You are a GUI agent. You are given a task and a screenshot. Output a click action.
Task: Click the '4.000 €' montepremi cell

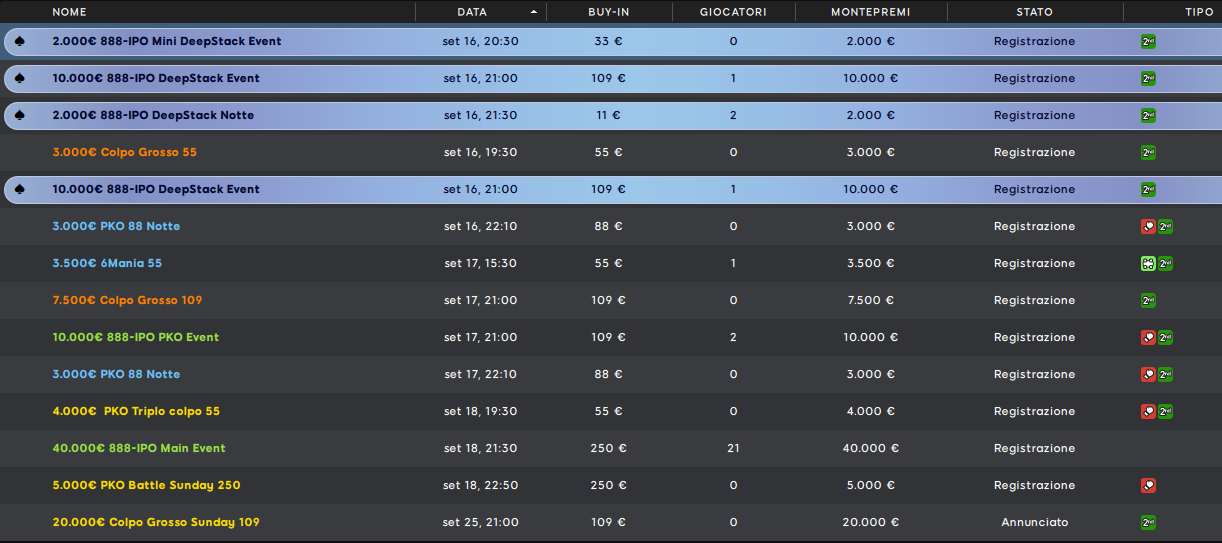pyautogui.click(x=870, y=412)
